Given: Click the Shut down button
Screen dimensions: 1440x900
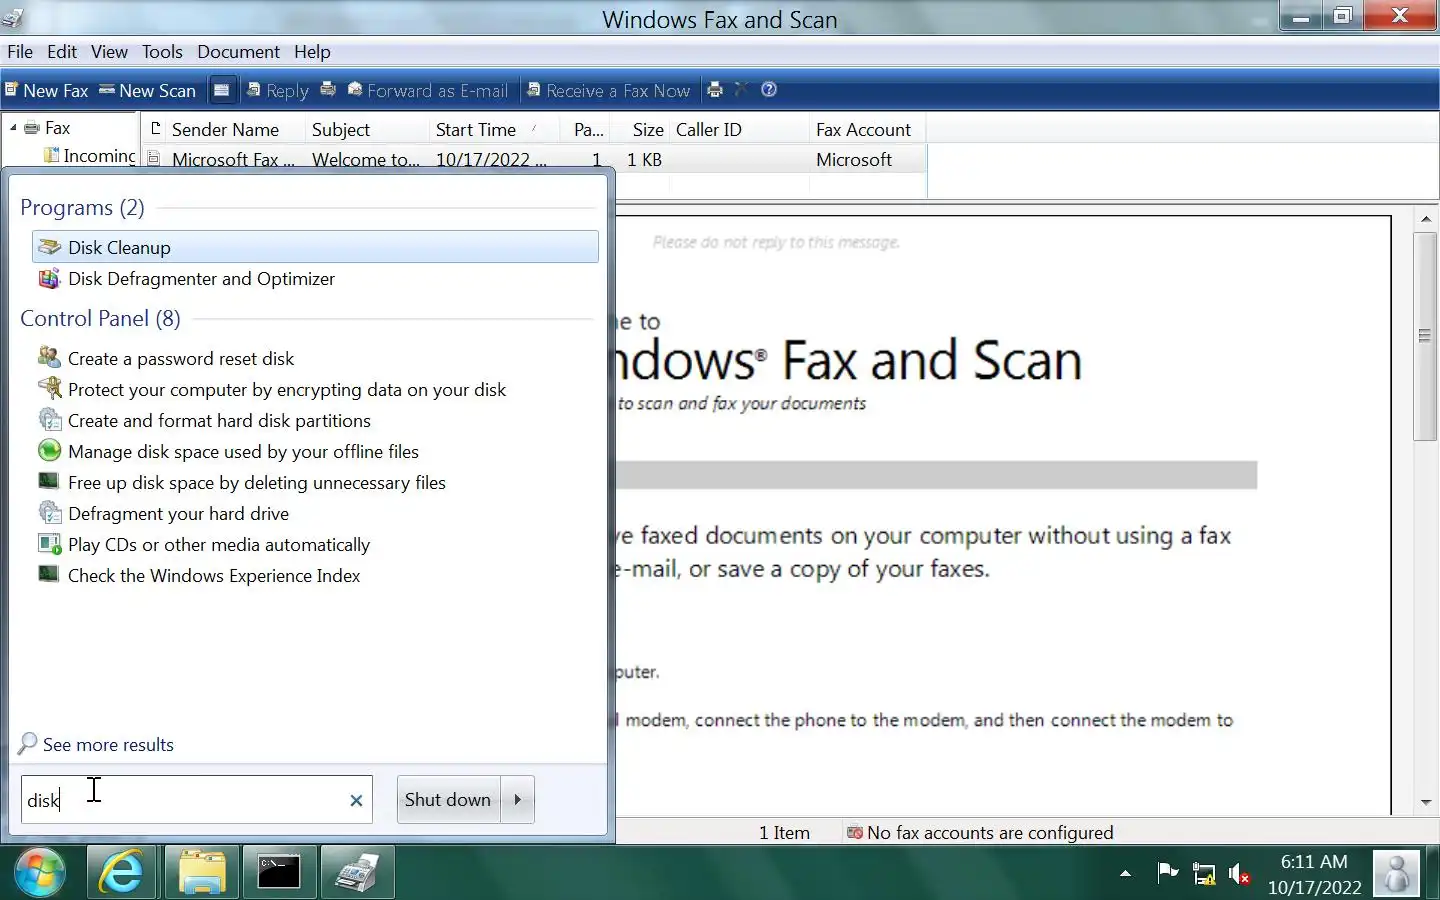Looking at the screenshot, I should 448,799.
